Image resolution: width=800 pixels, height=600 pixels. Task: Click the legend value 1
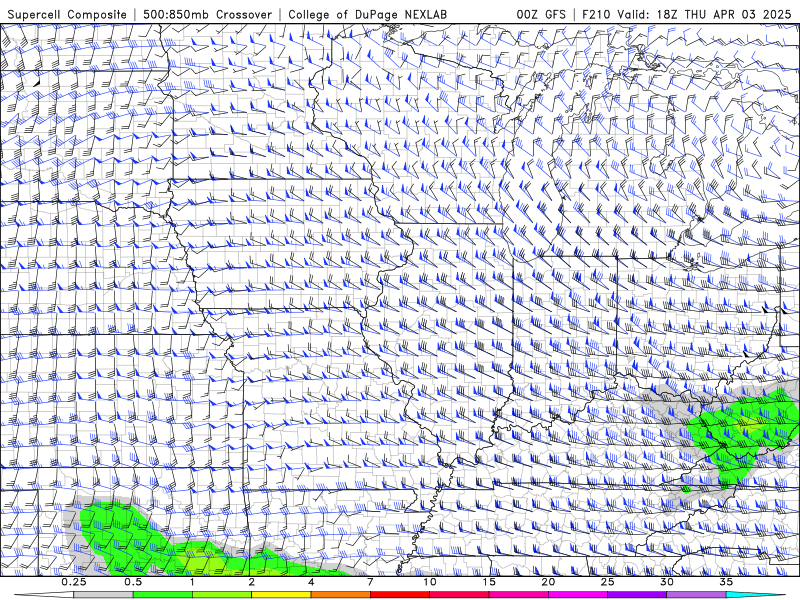click(x=192, y=582)
